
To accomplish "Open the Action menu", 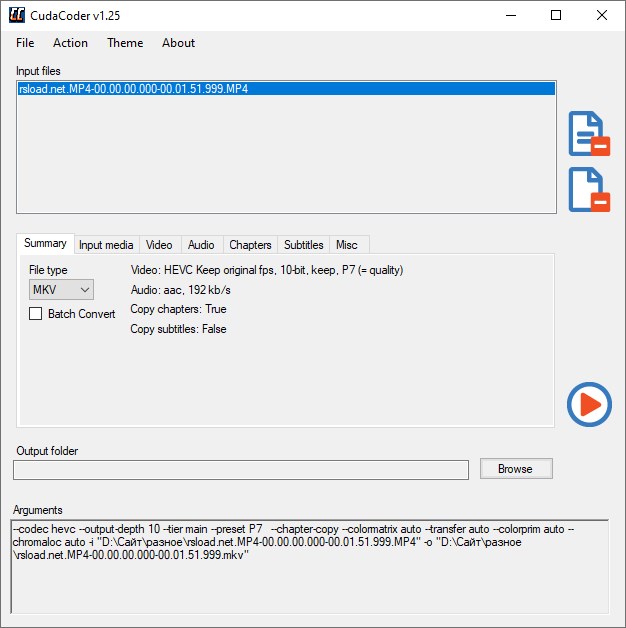I will click(x=70, y=43).
